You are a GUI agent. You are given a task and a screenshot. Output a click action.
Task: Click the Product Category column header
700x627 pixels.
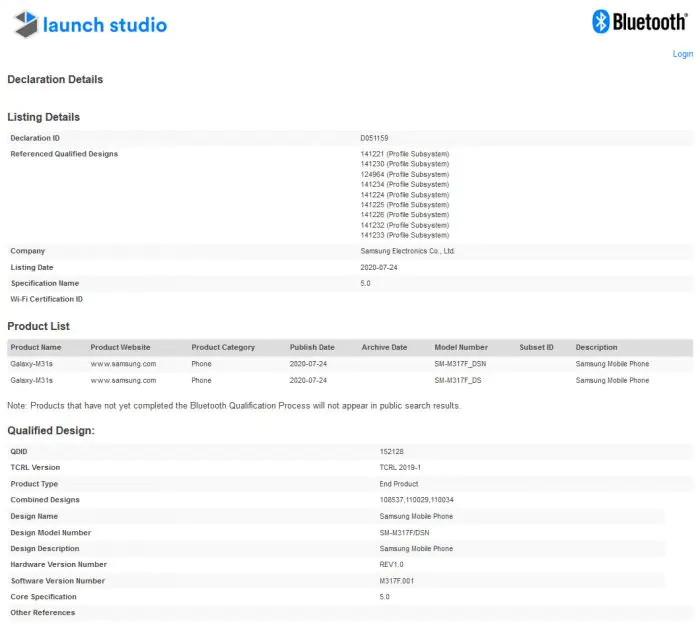[223, 347]
